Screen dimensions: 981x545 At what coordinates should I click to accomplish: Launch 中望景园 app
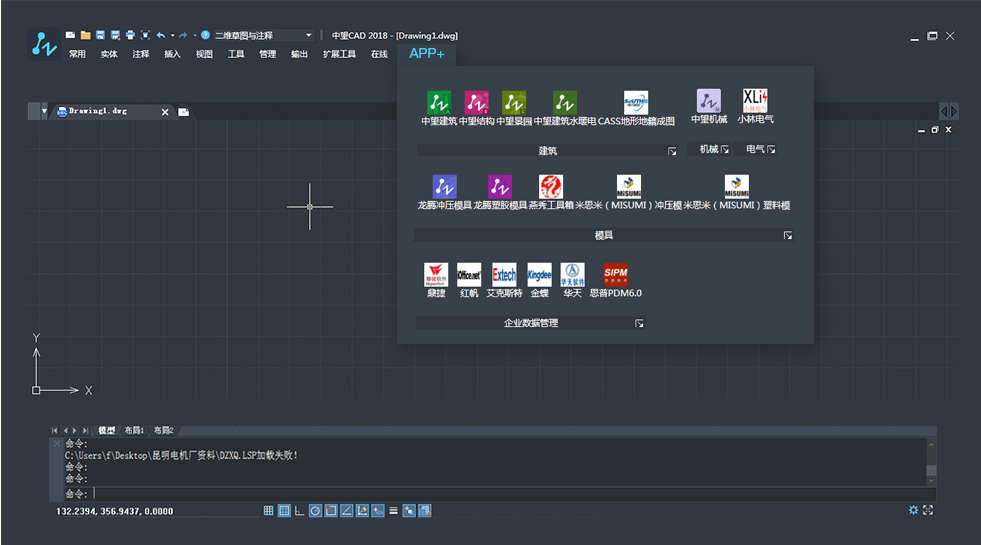[514, 108]
